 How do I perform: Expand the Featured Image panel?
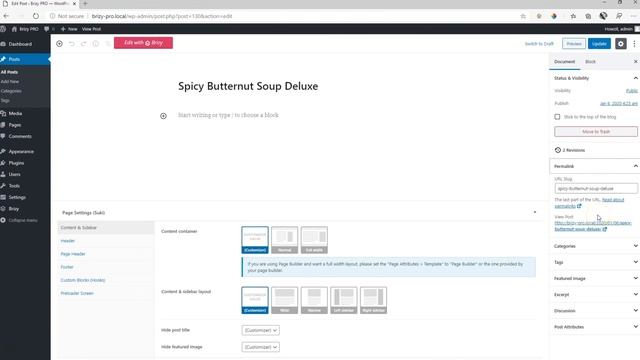pos(595,278)
